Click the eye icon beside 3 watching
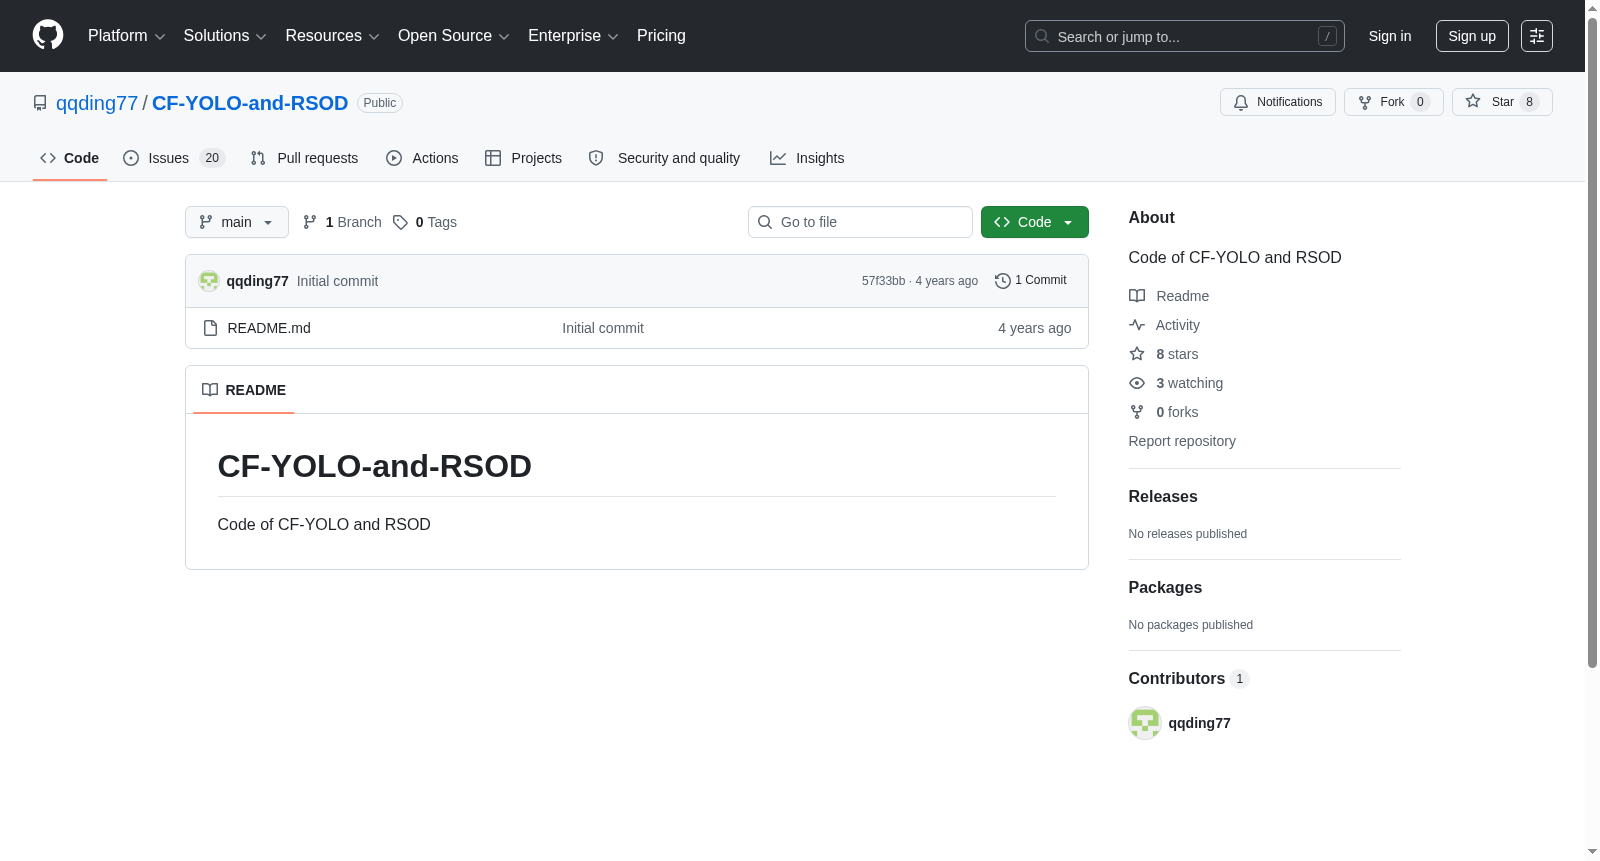 click(1137, 383)
